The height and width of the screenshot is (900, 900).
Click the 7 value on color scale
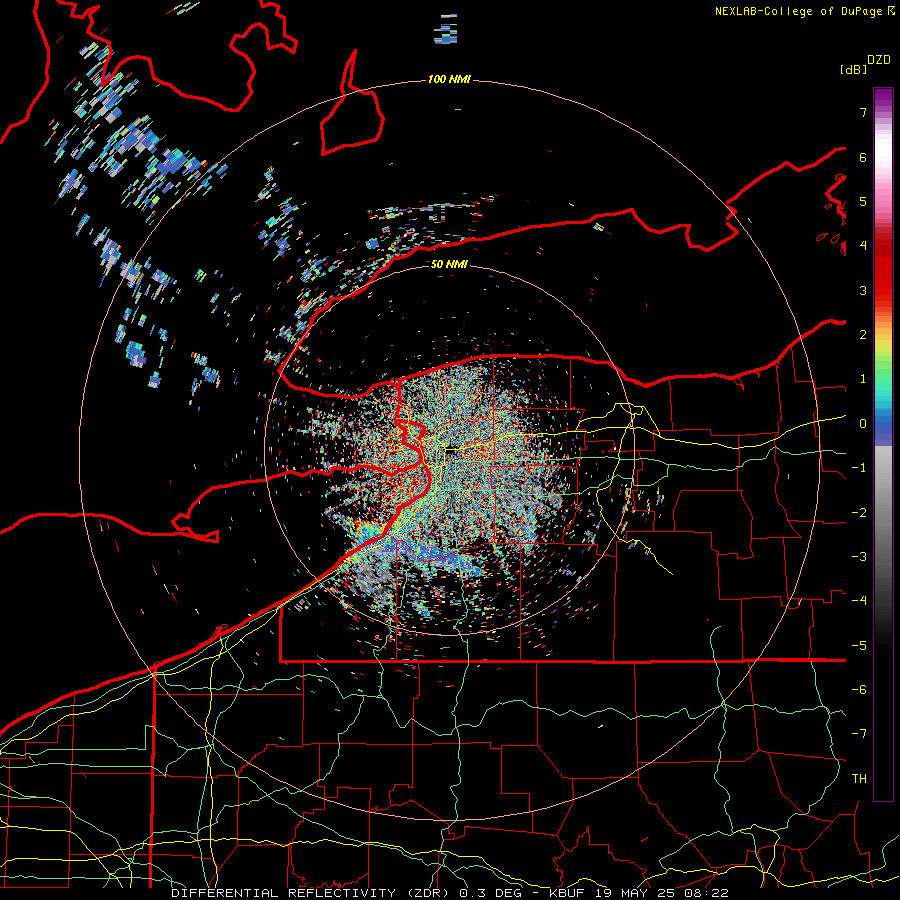[863, 112]
